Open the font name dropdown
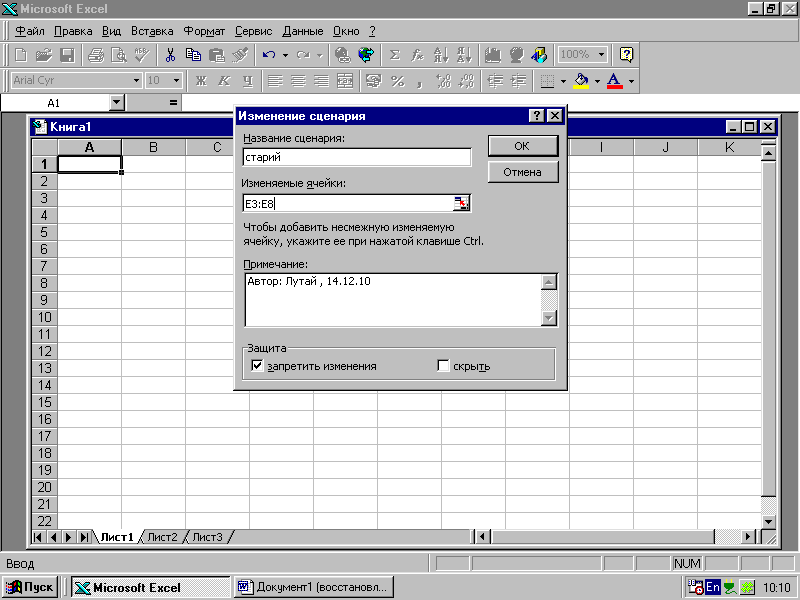This screenshot has height=600, width=800. tap(136, 81)
